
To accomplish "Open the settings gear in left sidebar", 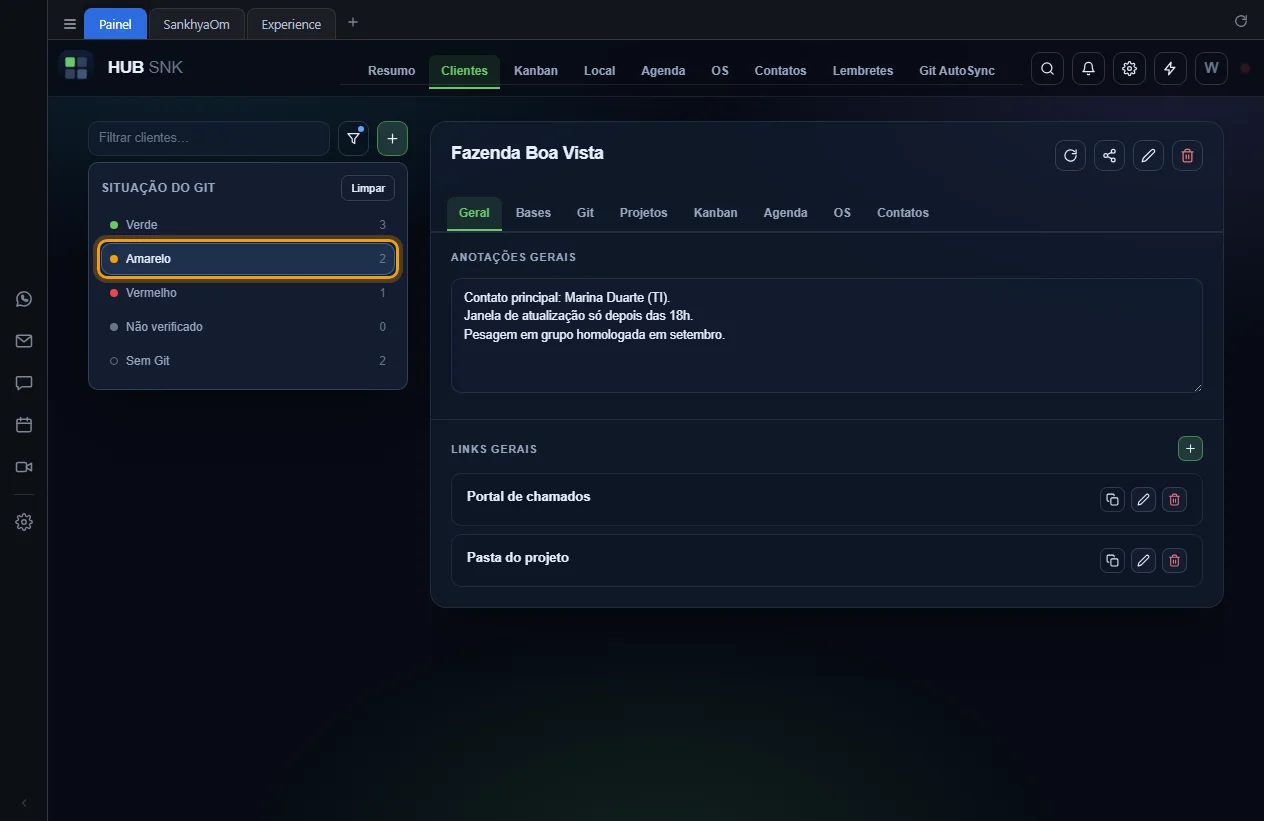I will pos(24,522).
